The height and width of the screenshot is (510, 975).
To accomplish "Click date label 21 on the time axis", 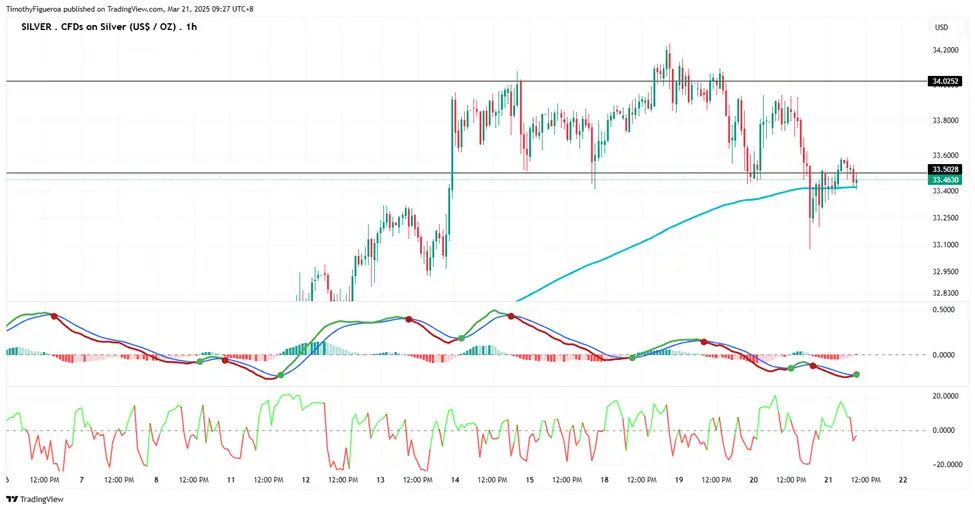I will 828,480.
